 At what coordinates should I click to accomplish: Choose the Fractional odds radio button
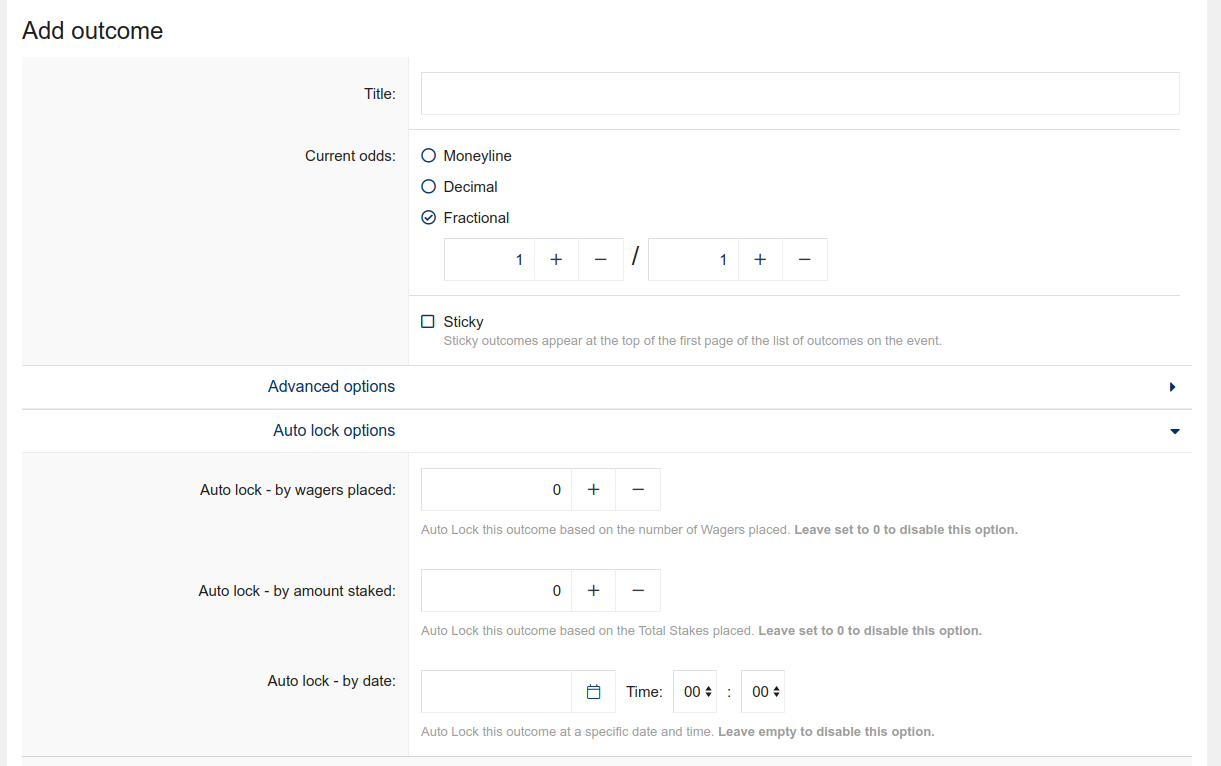pyautogui.click(x=429, y=218)
